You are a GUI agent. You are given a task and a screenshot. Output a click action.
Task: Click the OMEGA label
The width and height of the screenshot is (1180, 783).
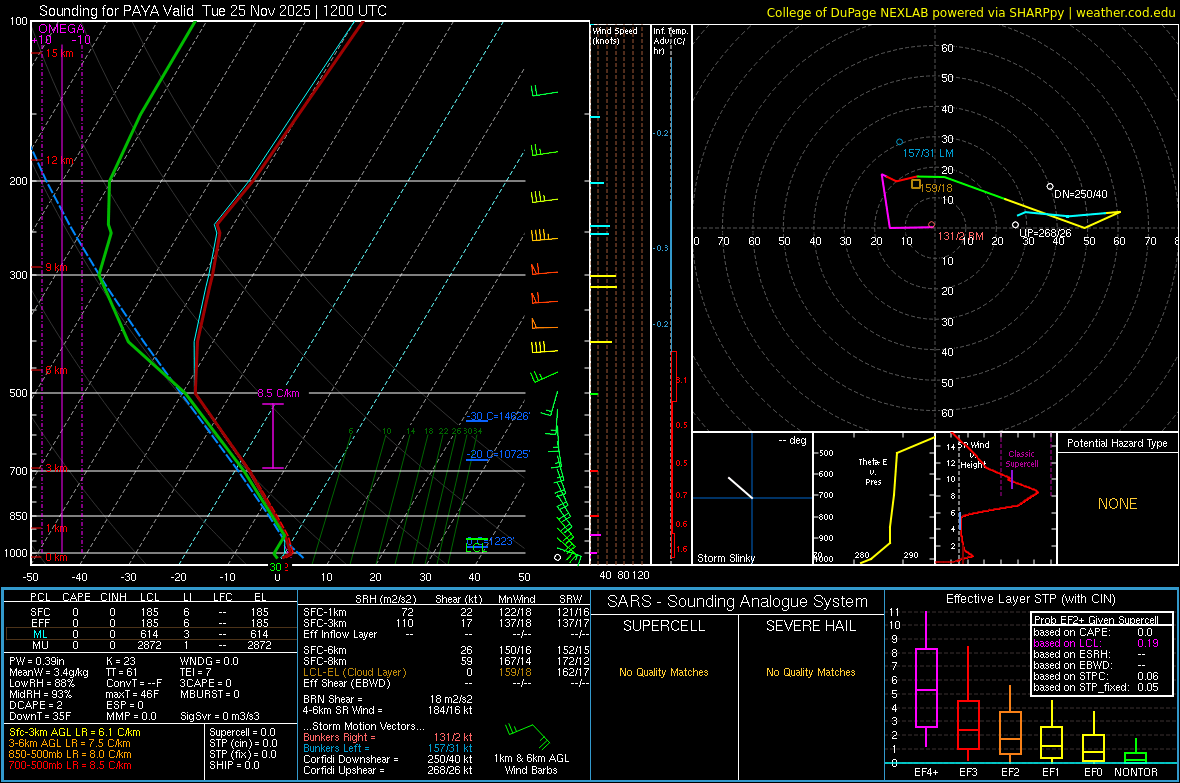tap(61, 29)
